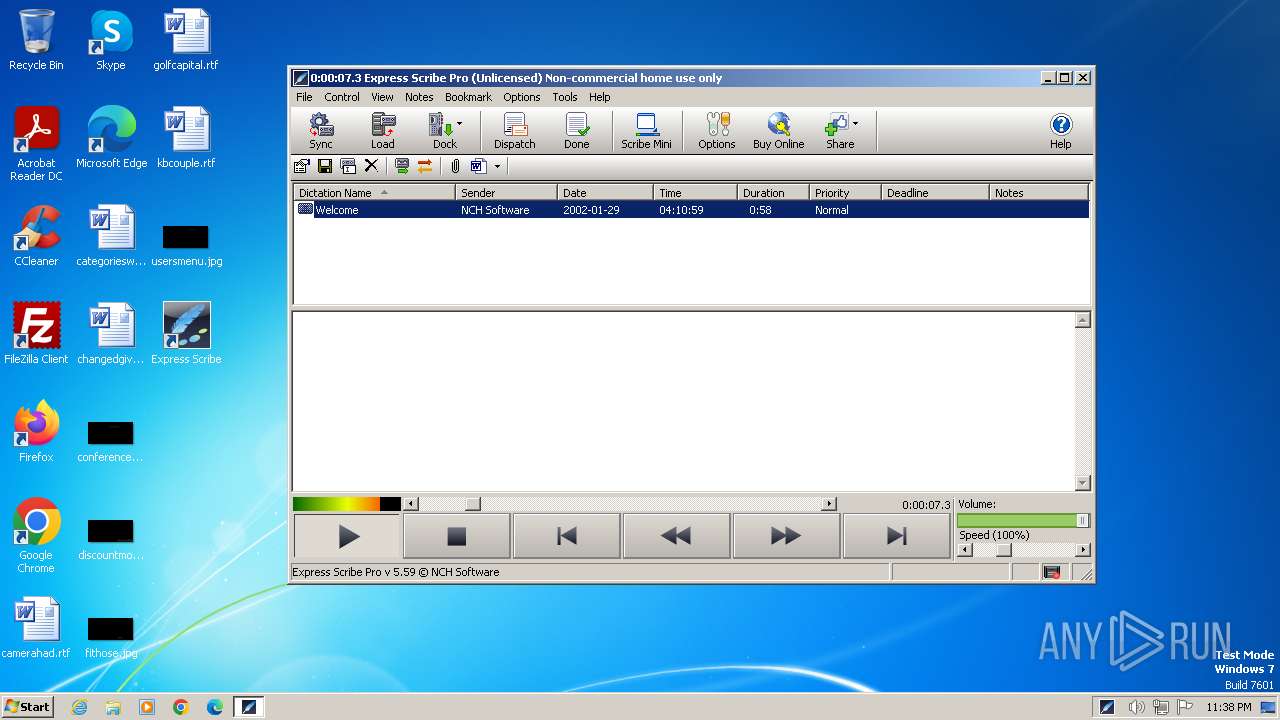Open the View menu
1280x720 pixels.
[382, 97]
